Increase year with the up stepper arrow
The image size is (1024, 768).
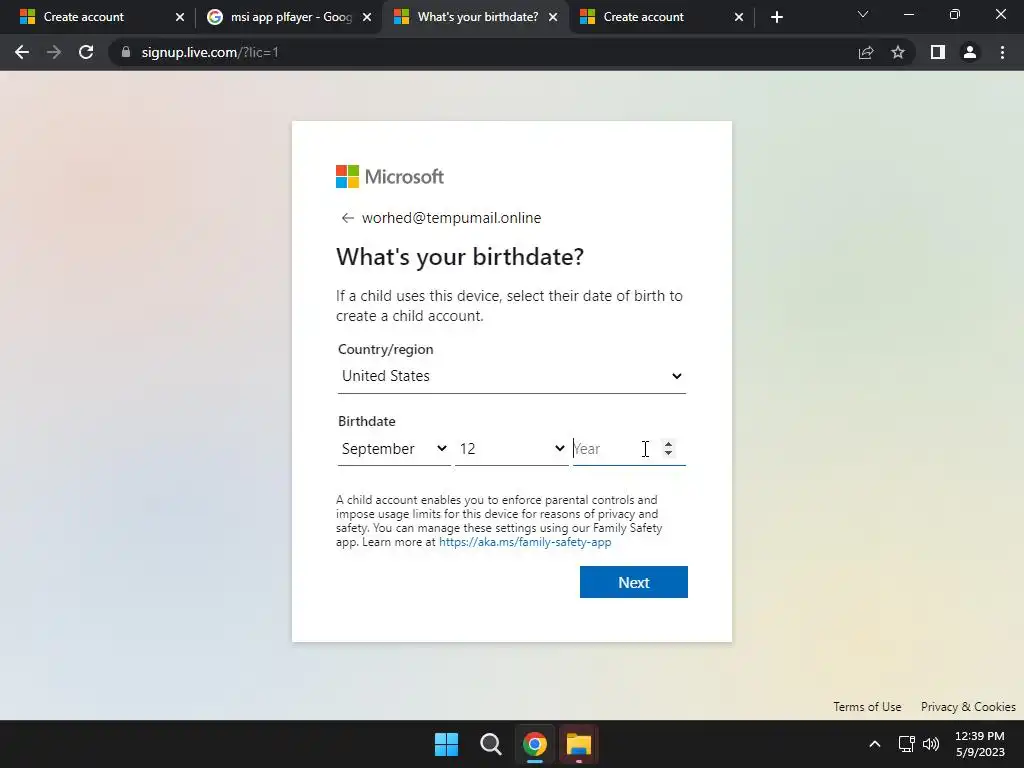[668, 443]
